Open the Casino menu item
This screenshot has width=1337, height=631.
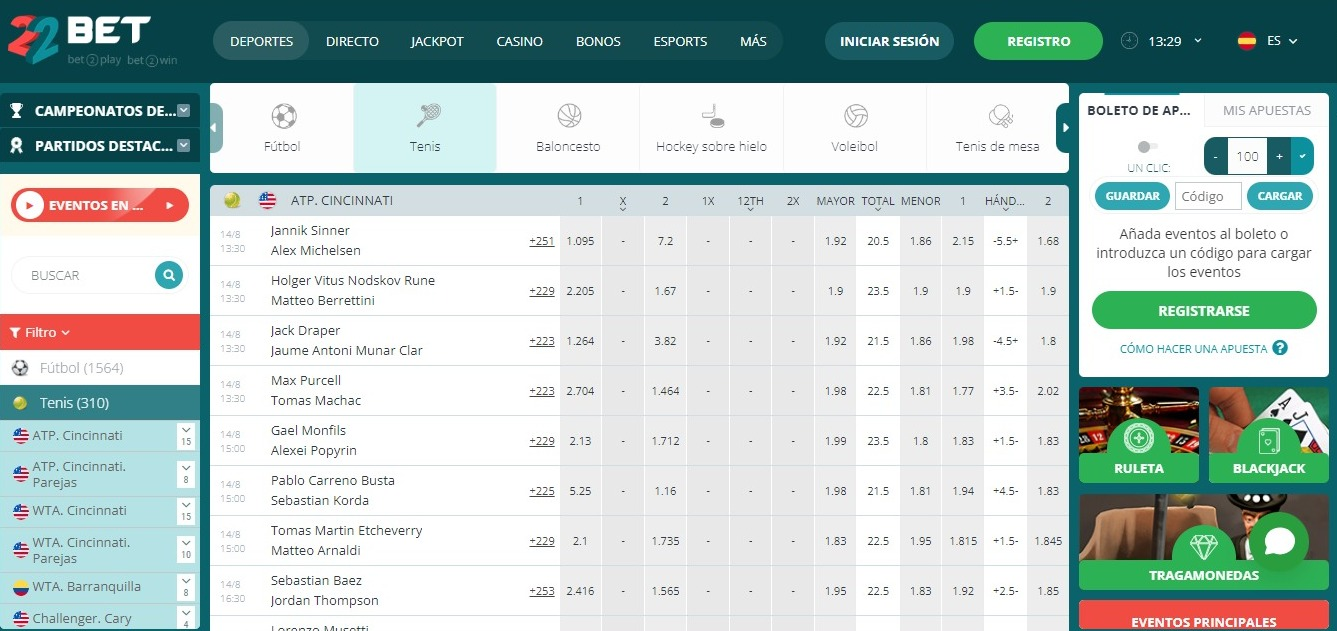tap(519, 42)
